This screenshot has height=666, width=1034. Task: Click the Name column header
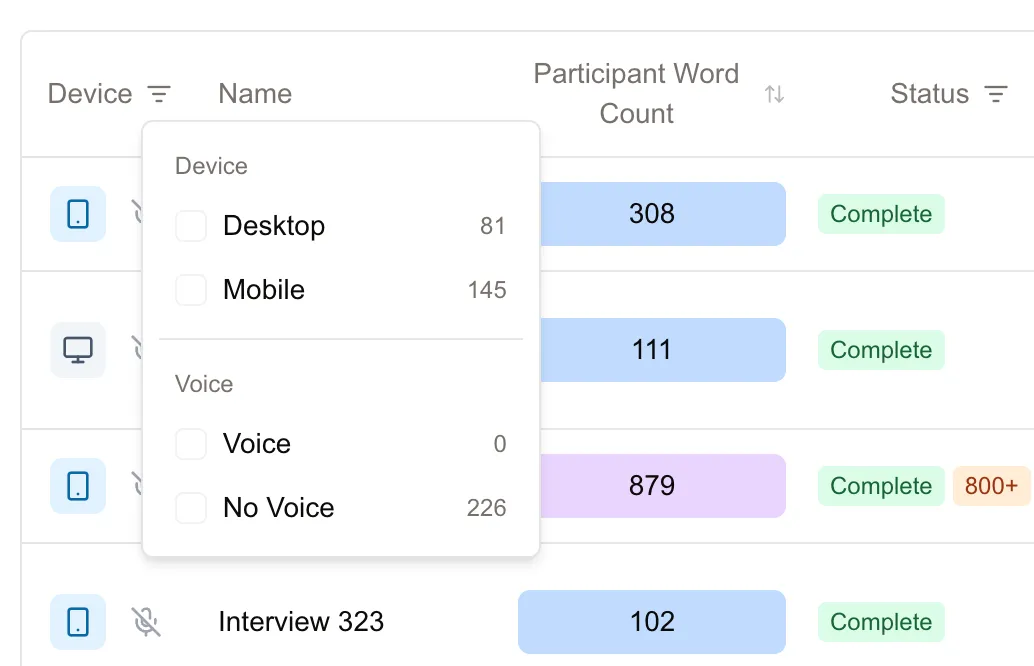pos(255,94)
